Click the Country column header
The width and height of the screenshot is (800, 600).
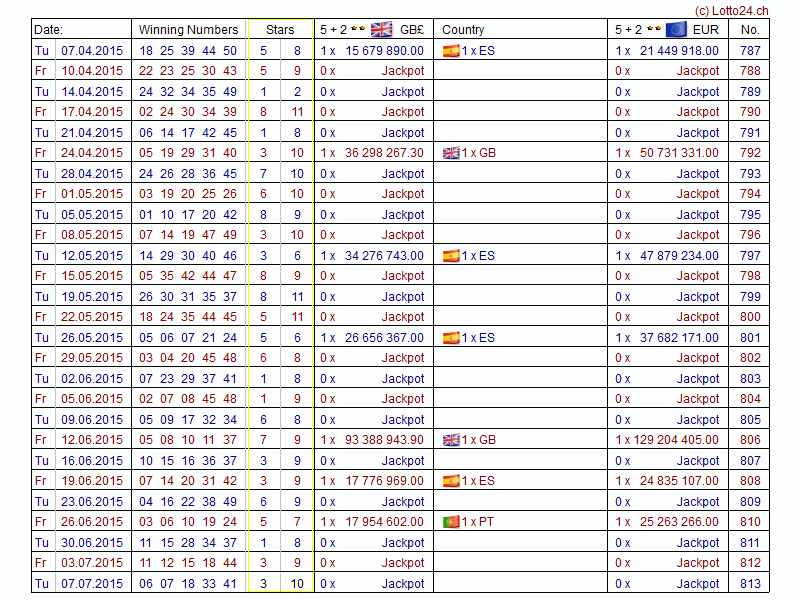pyautogui.click(x=463, y=30)
